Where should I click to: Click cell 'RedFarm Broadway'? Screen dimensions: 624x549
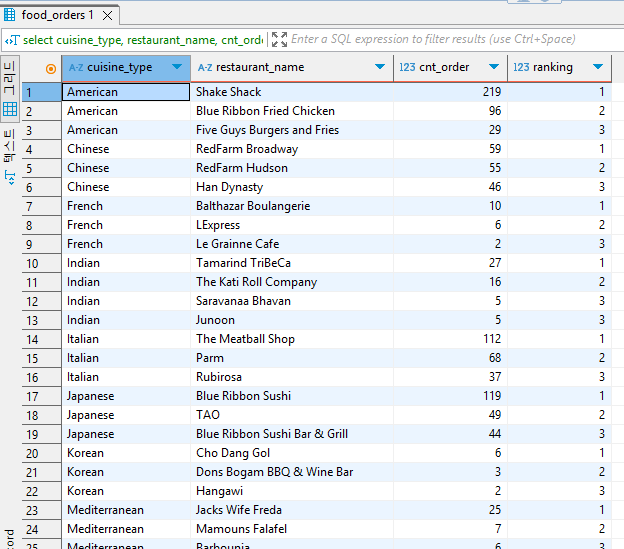point(292,149)
